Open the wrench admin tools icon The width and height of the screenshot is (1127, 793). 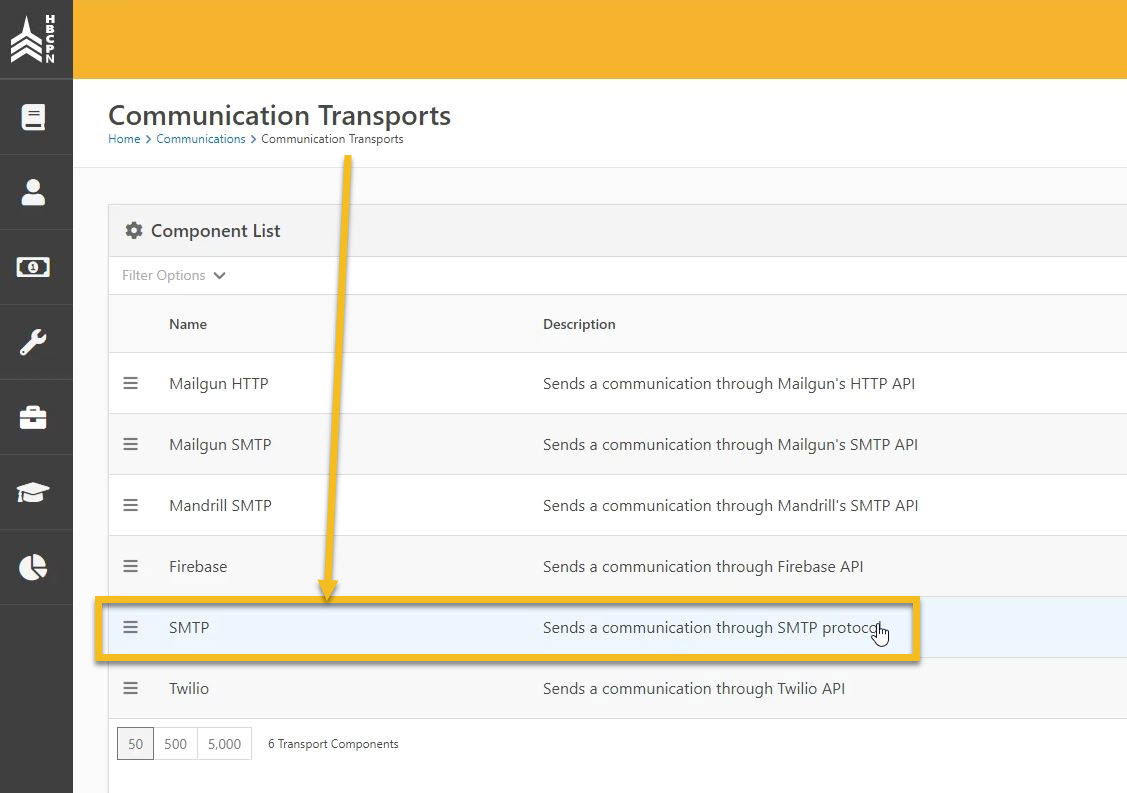(33, 342)
